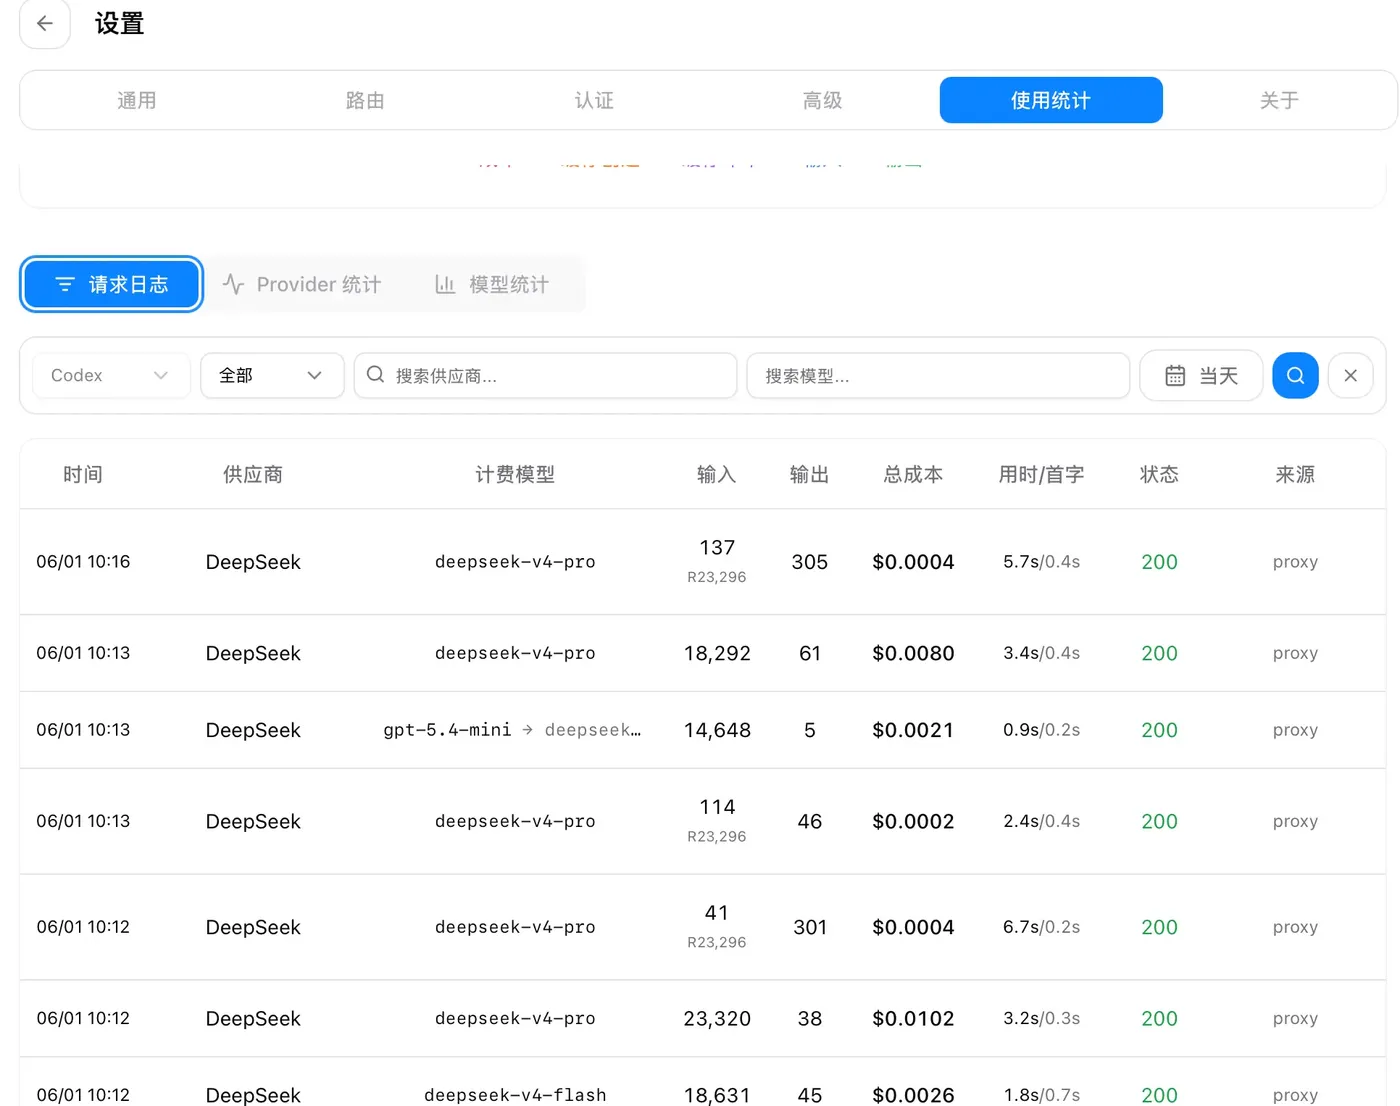Click the 1.8s/0.7s timing cell
Screen dimensions: 1400x1106
[1042, 1095]
